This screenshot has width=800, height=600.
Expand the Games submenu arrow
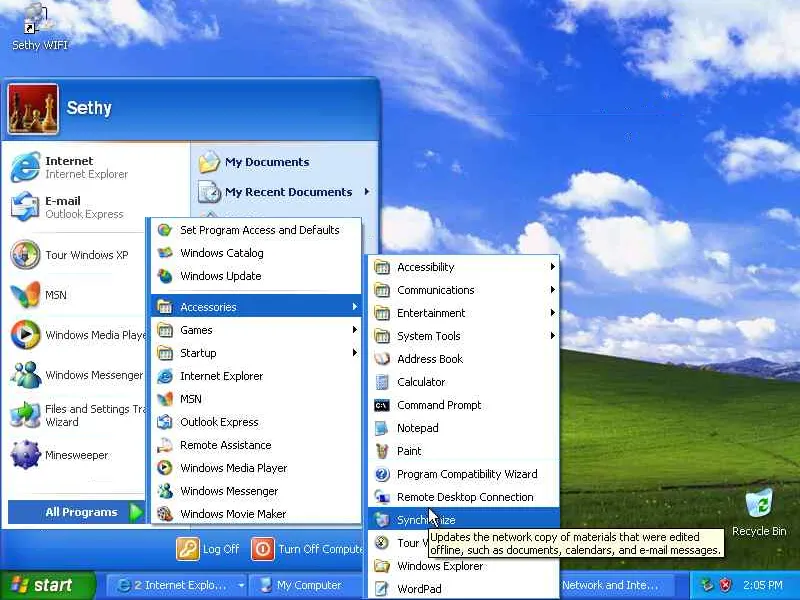tap(355, 330)
